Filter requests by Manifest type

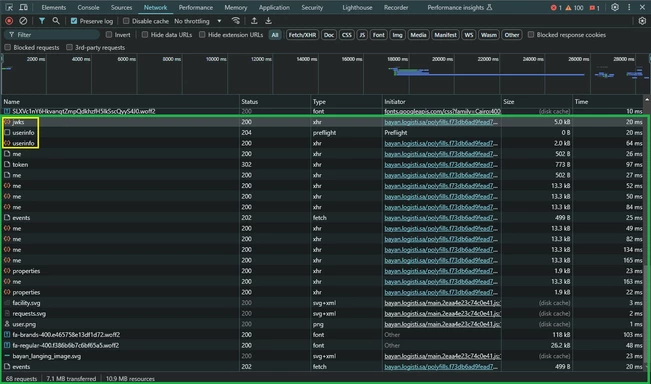[445, 35]
